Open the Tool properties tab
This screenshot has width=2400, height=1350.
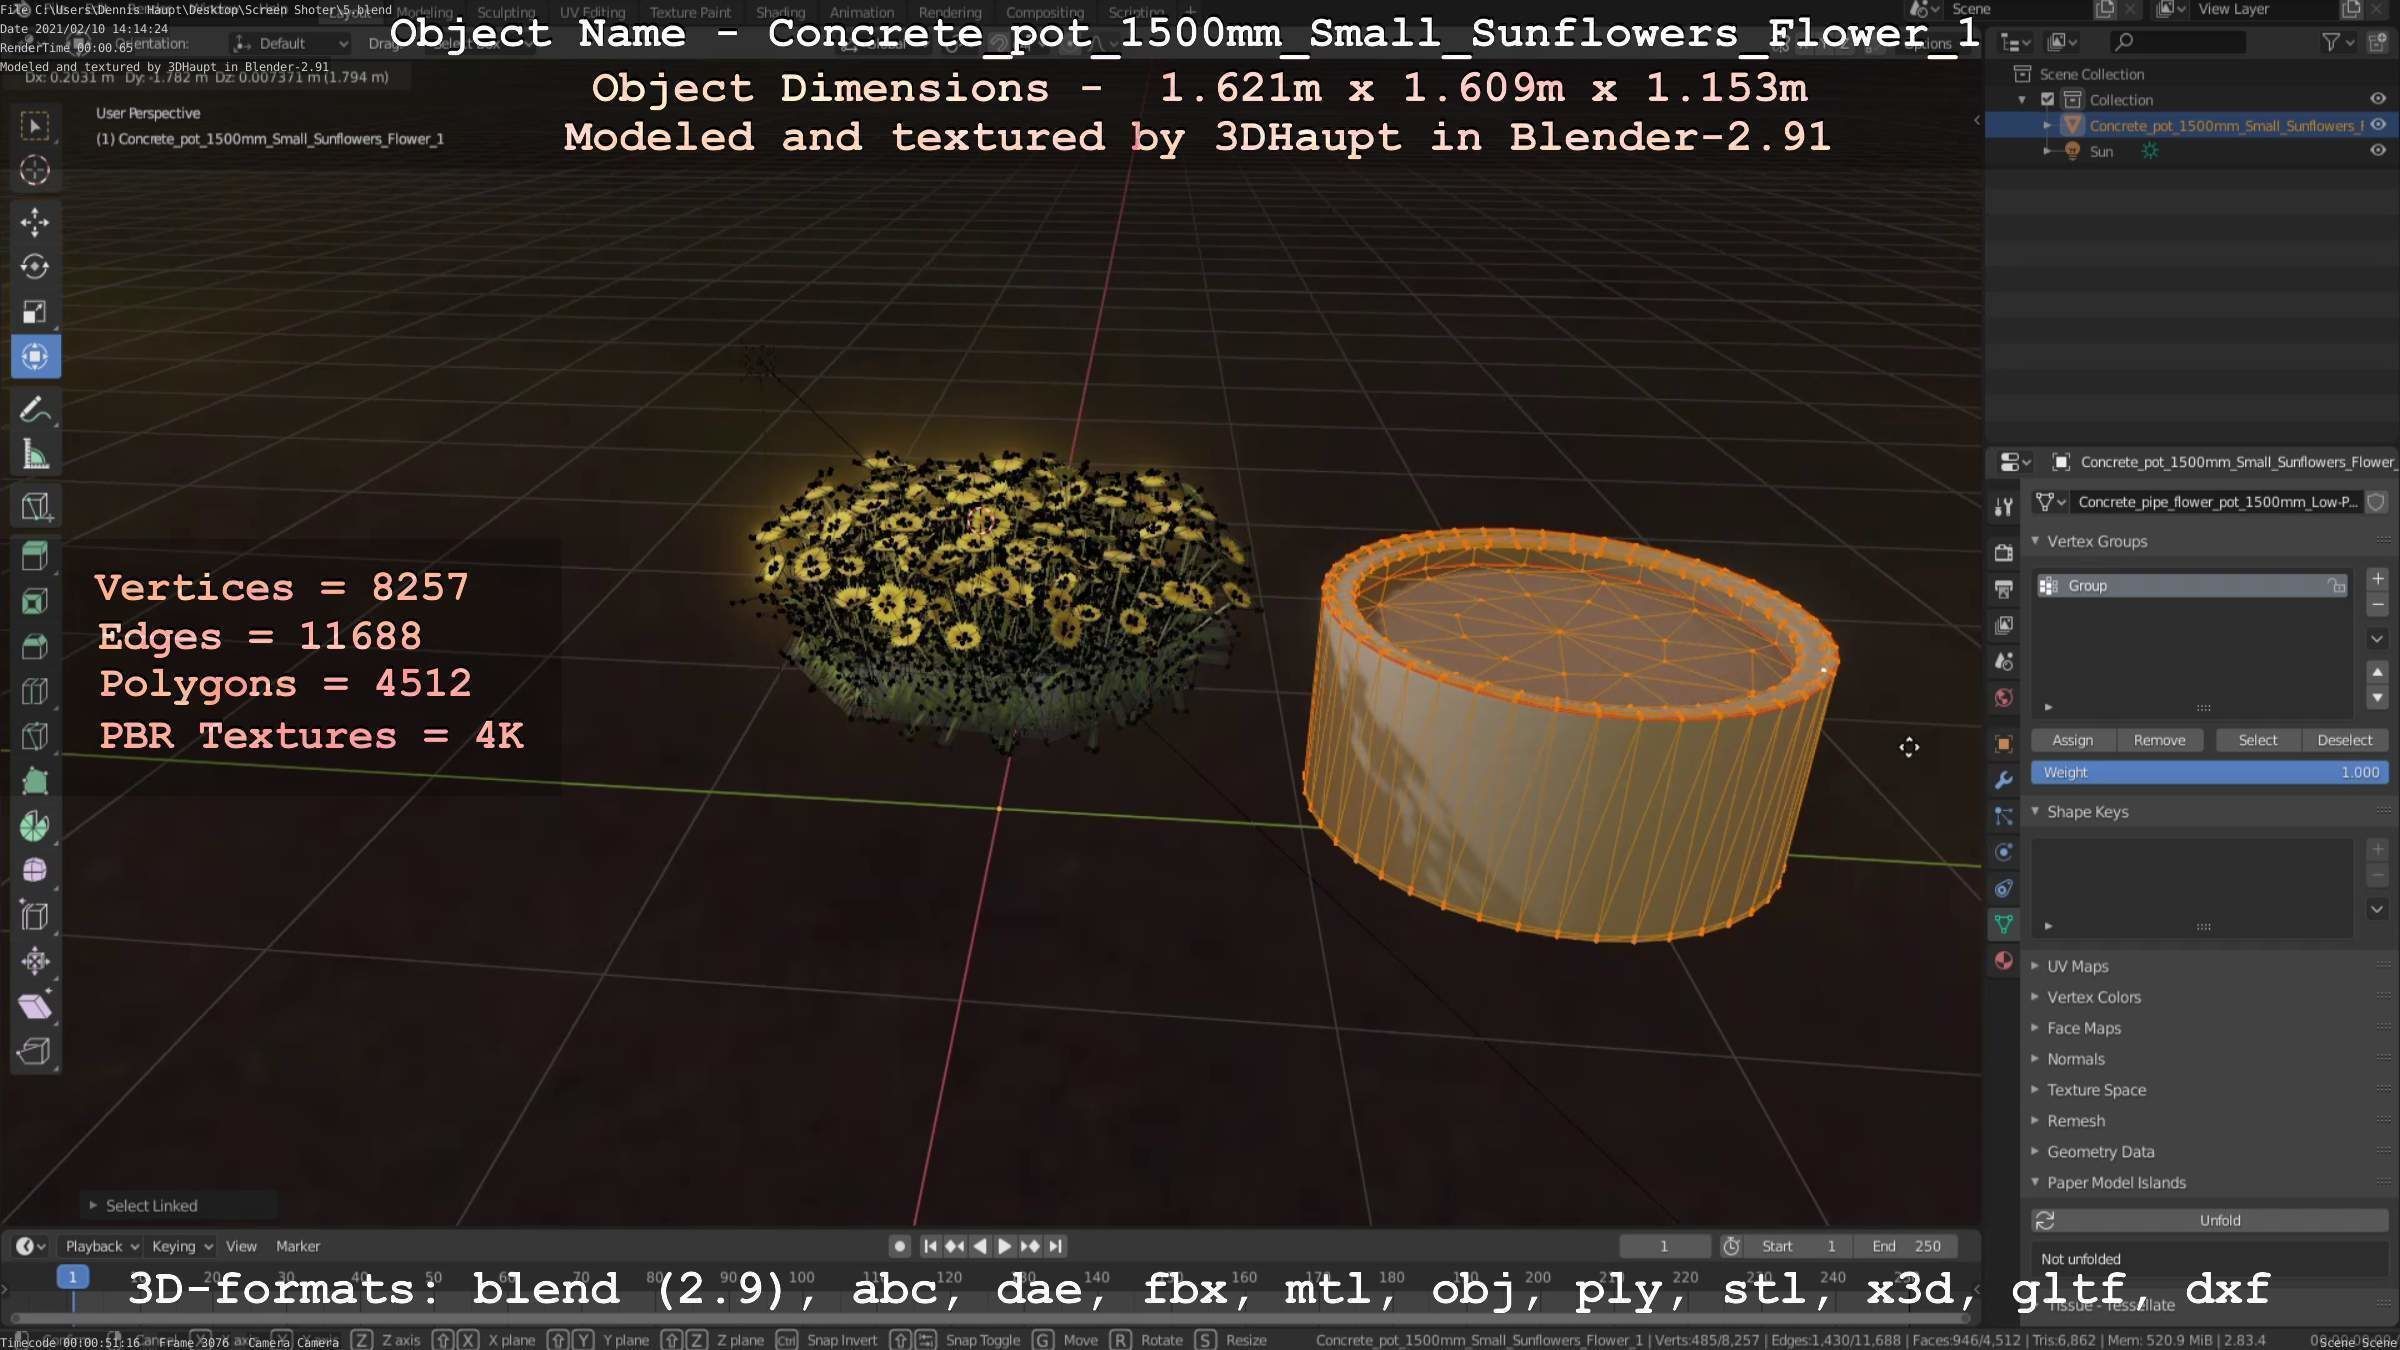click(x=2003, y=507)
